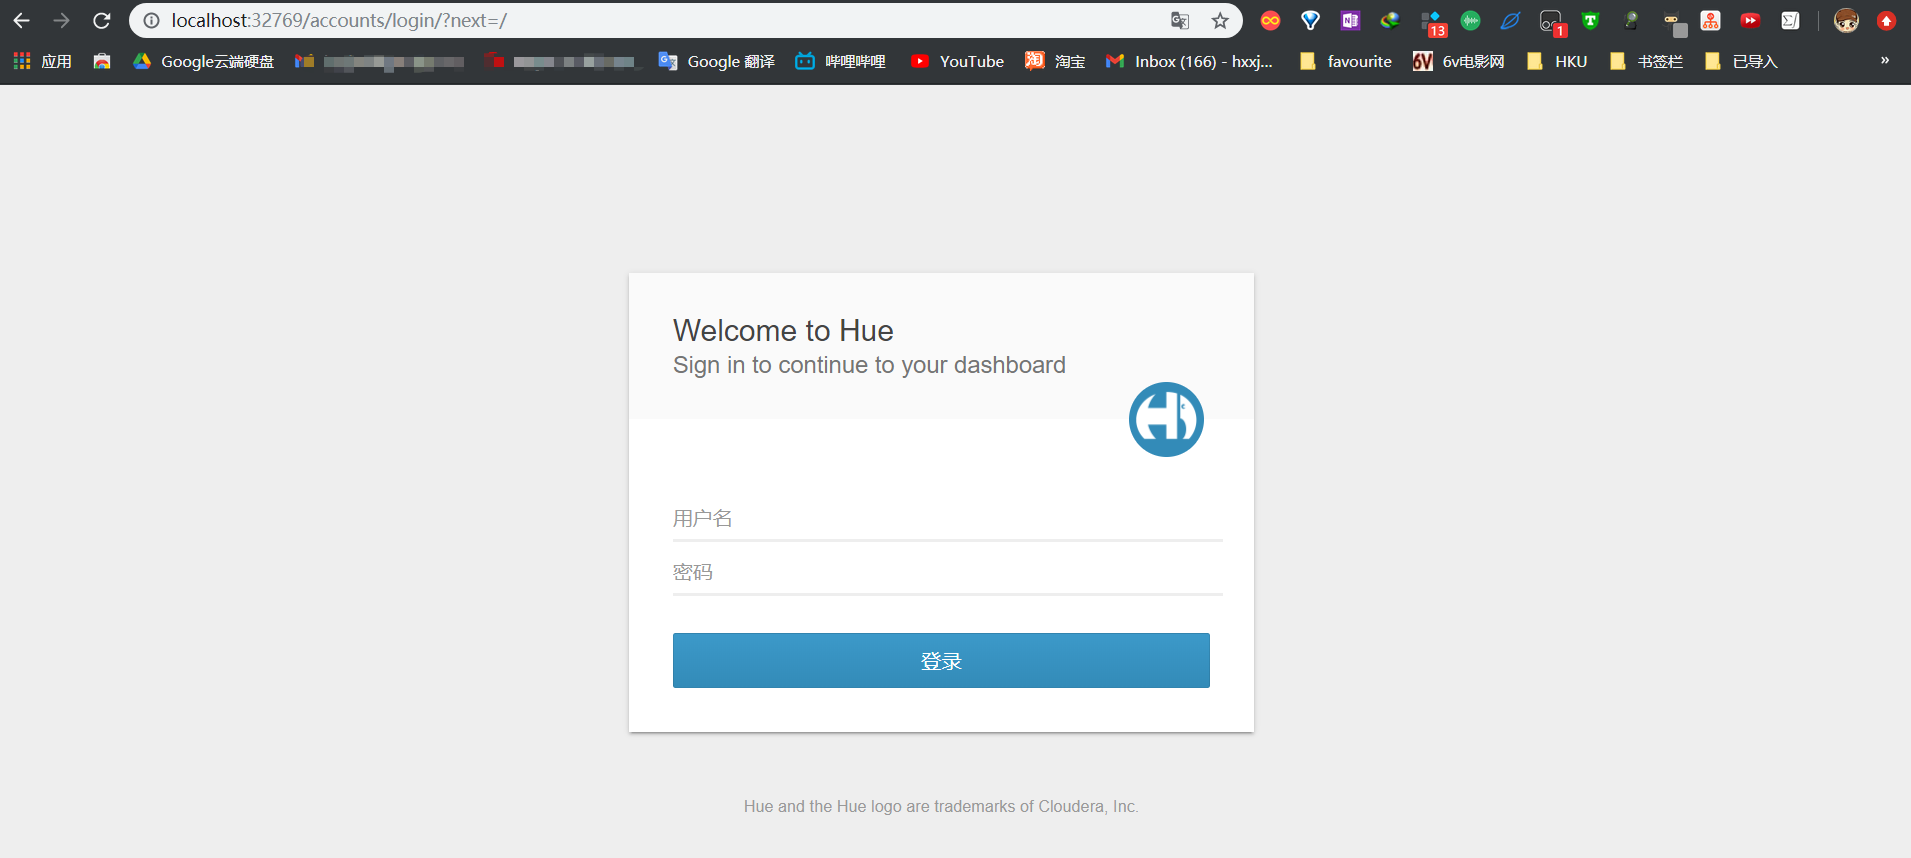Click the browser forward arrow
The width and height of the screenshot is (1911, 858).
click(x=61, y=20)
